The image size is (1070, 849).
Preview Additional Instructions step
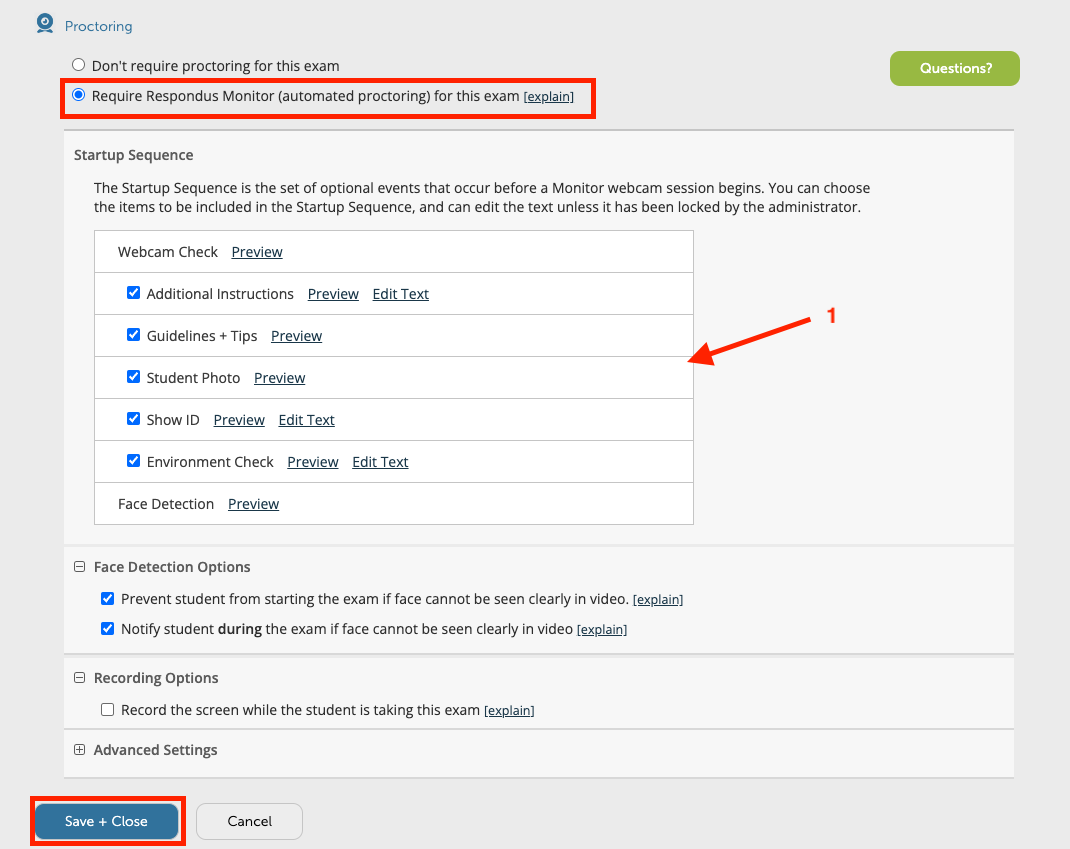333,294
